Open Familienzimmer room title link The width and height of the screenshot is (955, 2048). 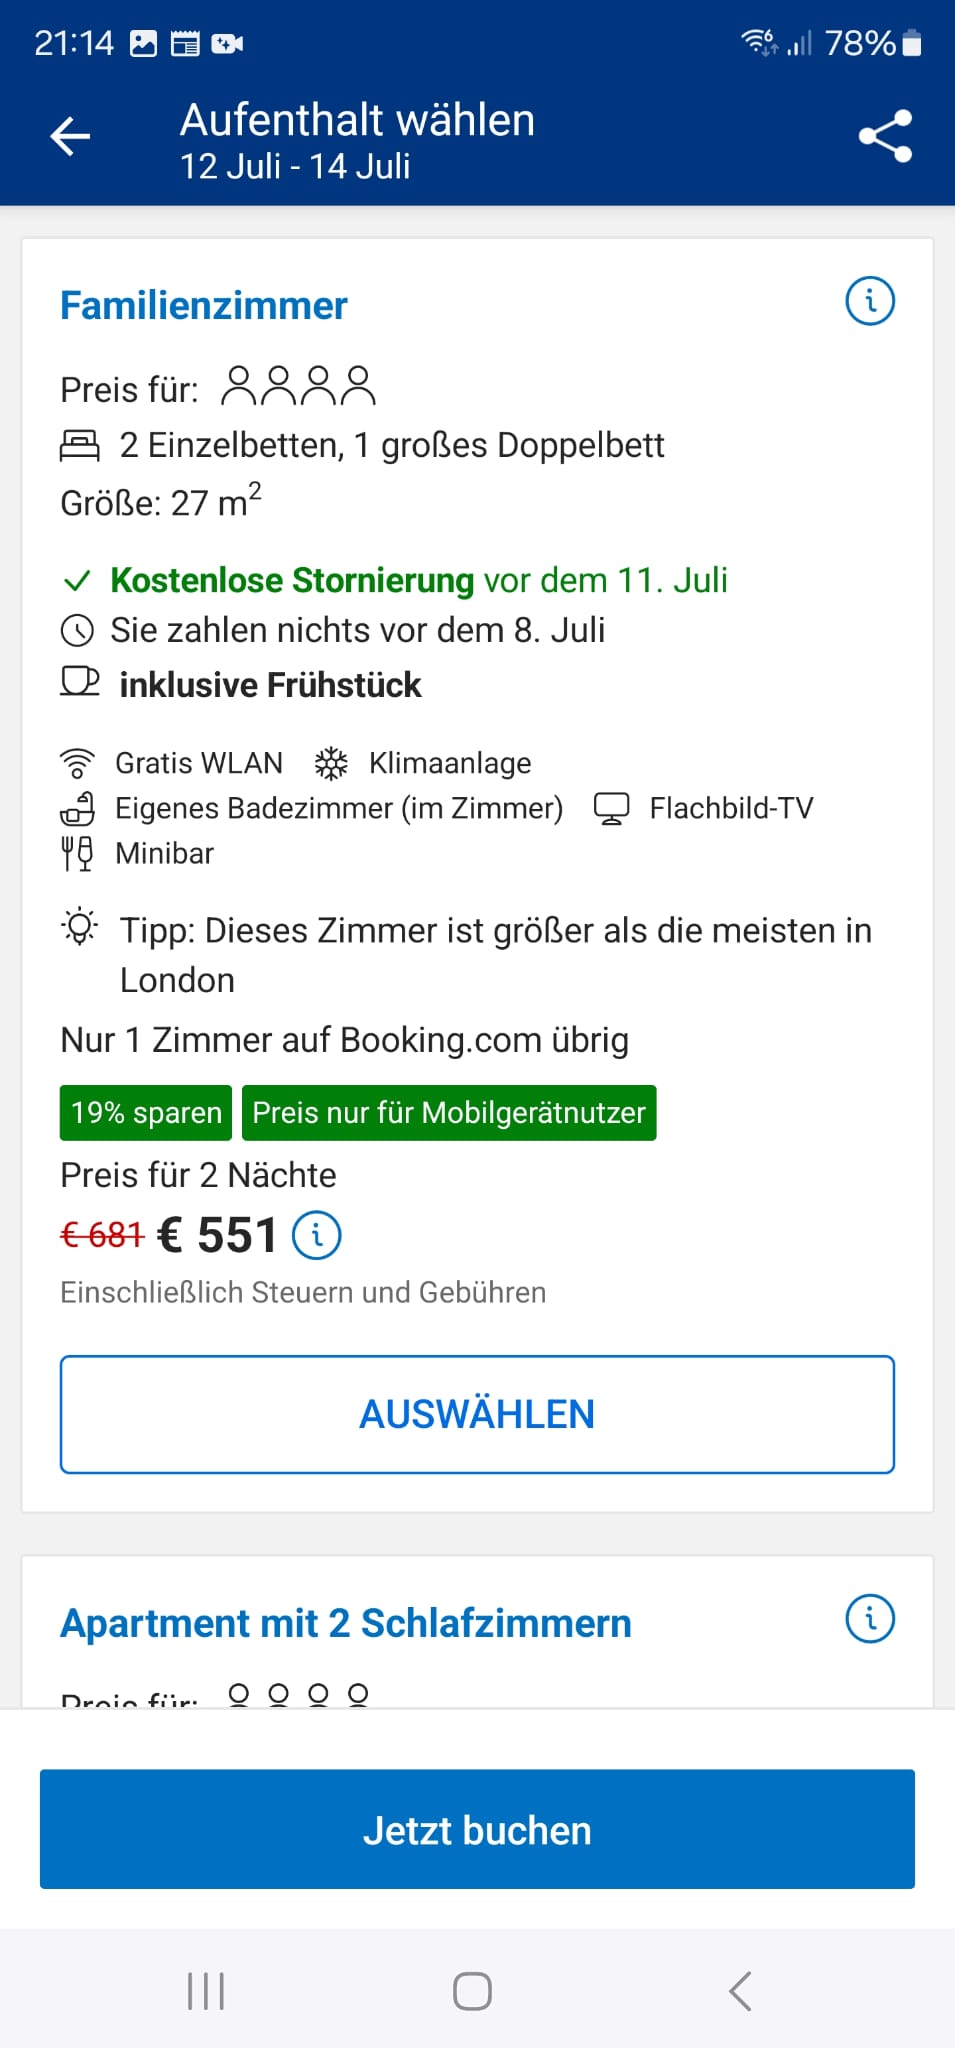[x=204, y=306]
